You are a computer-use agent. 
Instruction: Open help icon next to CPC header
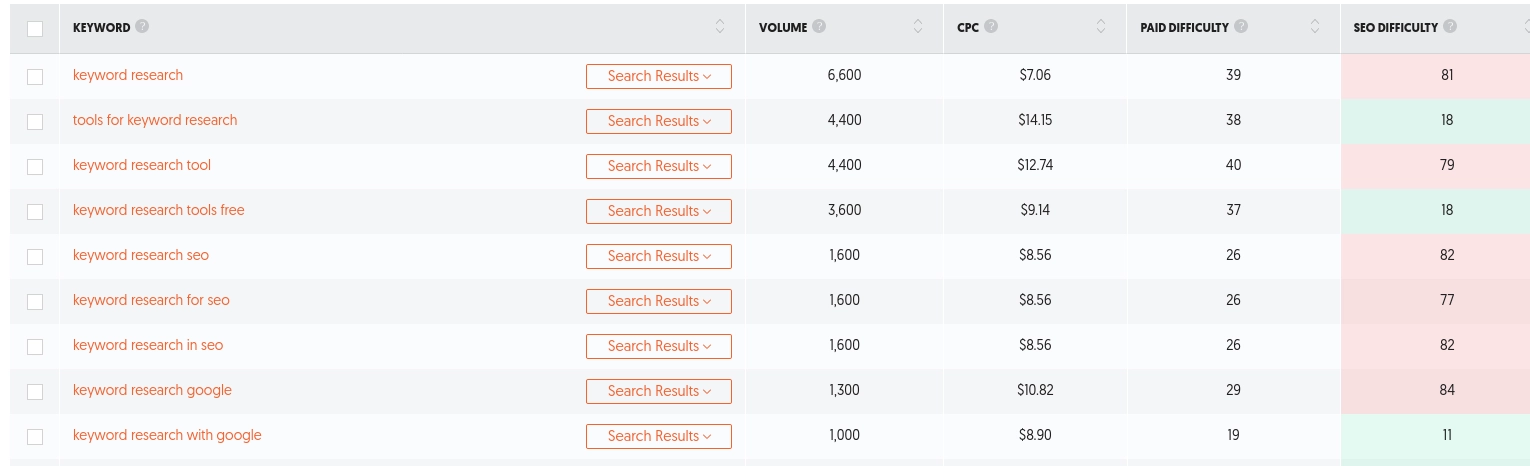(x=992, y=27)
